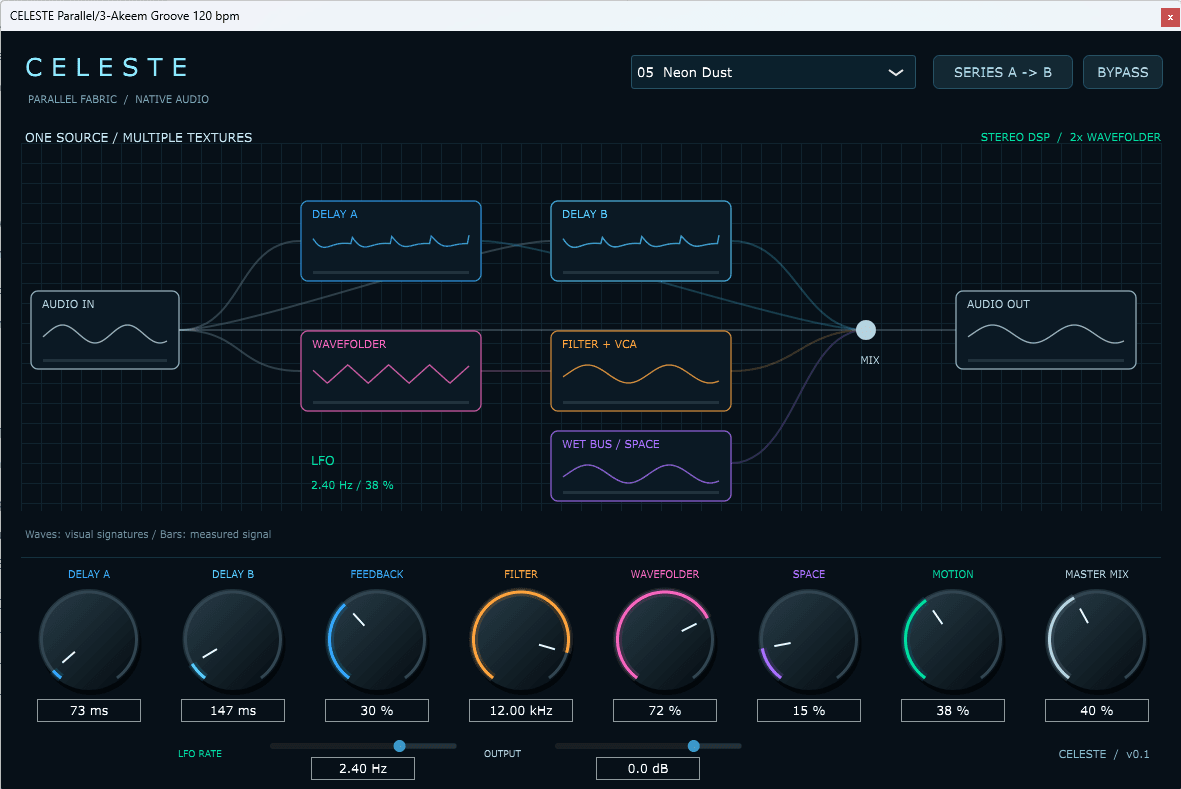This screenshot has width=1181, height=789.
Task: Click the 12.00 kHz filter value field
Action: coord(521,711)
